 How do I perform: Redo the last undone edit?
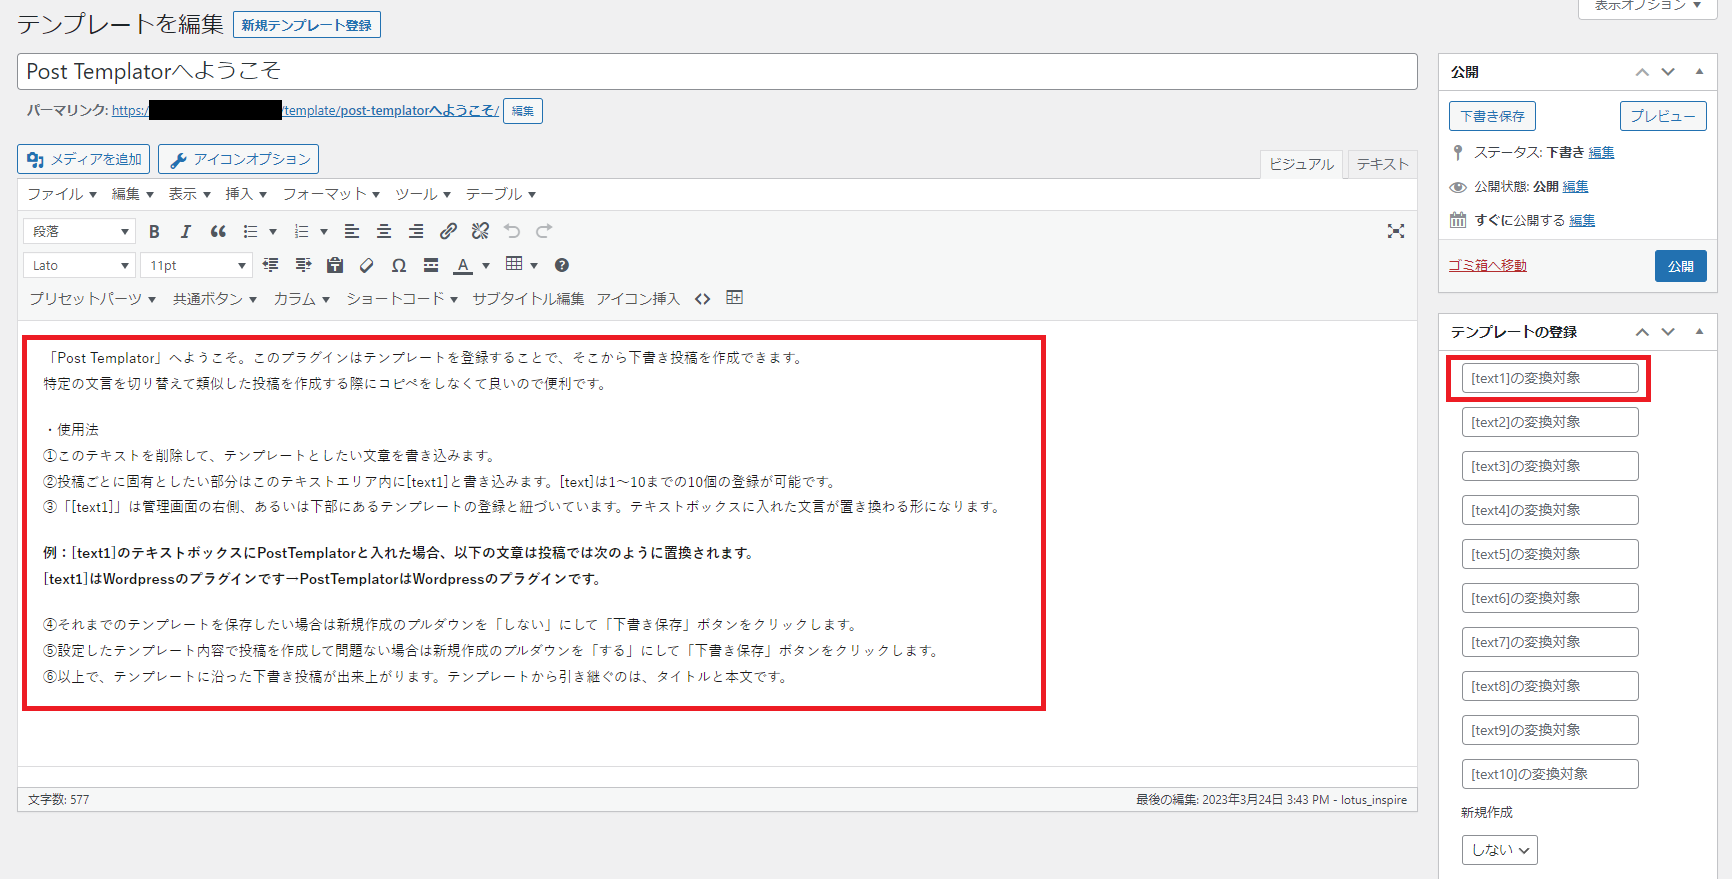544,232
